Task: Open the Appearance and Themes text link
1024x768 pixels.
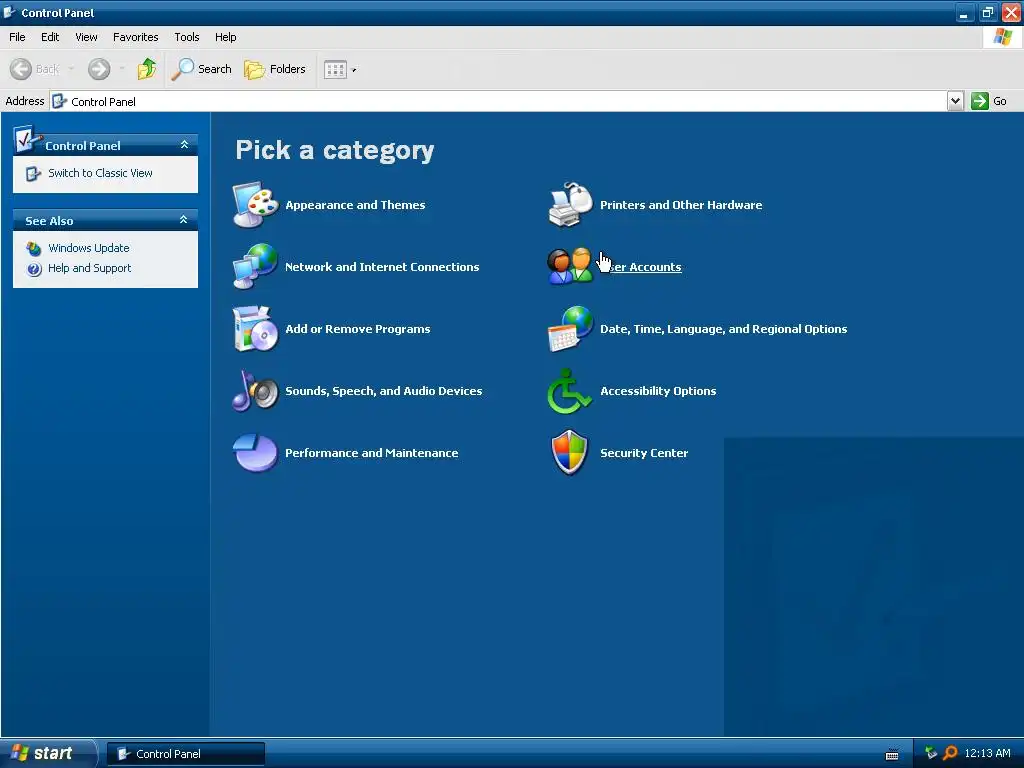Action: coord(355,205)
